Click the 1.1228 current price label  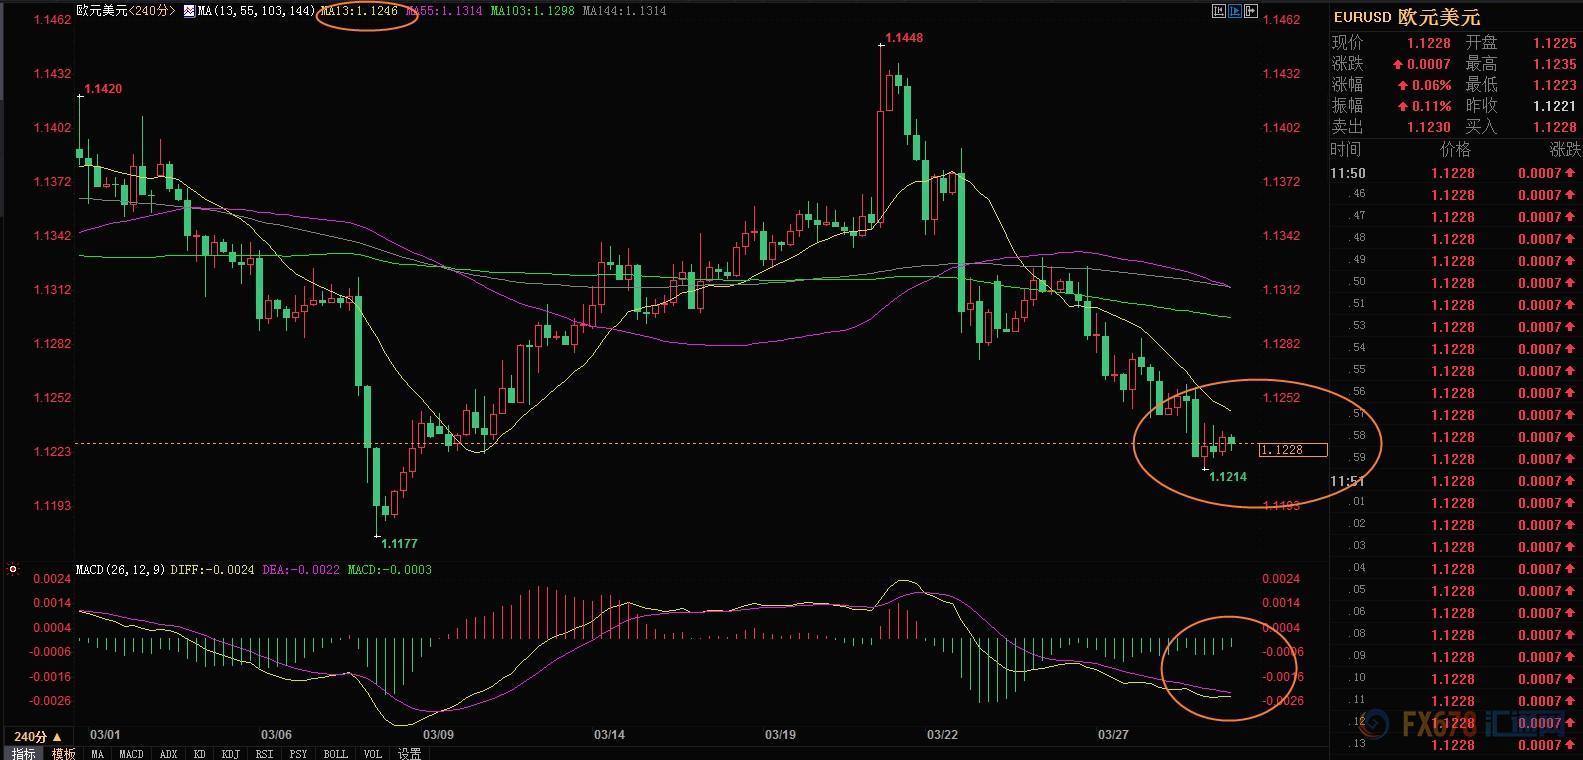(x=1292, y=450)
